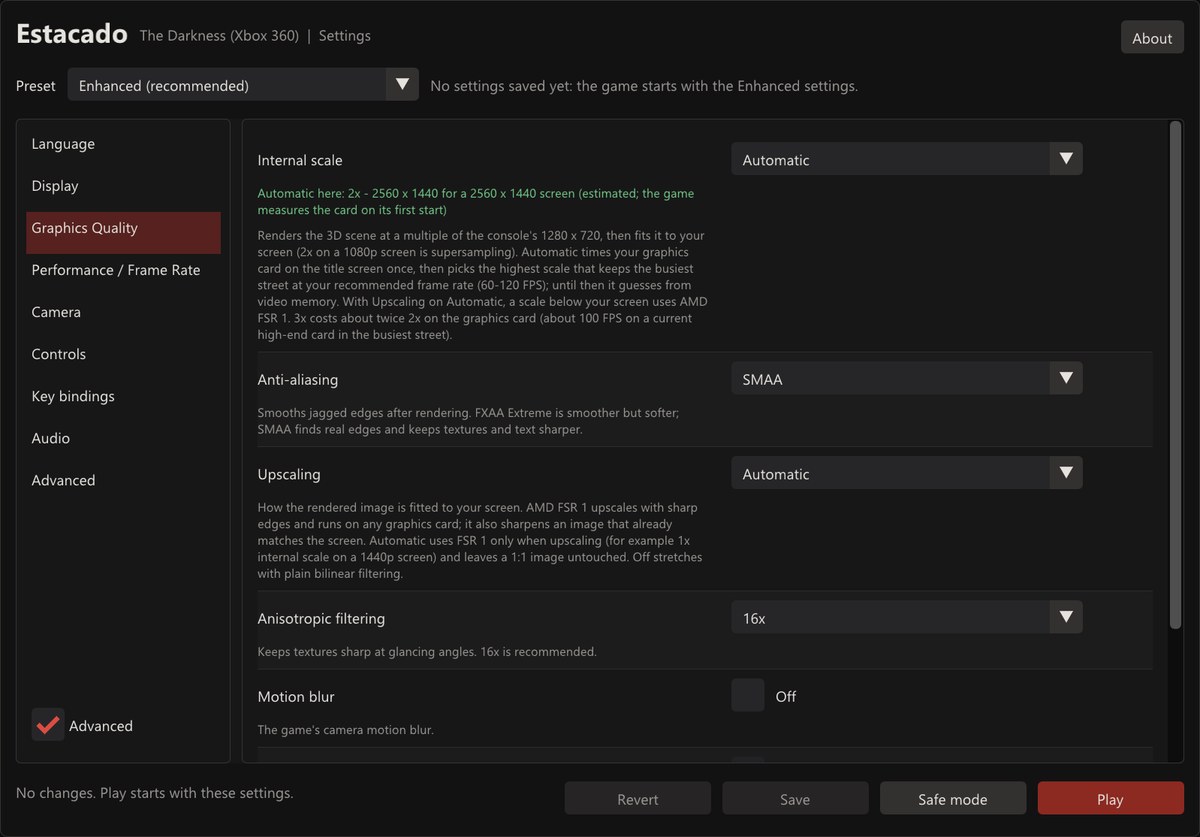Click the Estacado title text
The width and height of the screenshot is (1200, 837).
pos(72,34)
